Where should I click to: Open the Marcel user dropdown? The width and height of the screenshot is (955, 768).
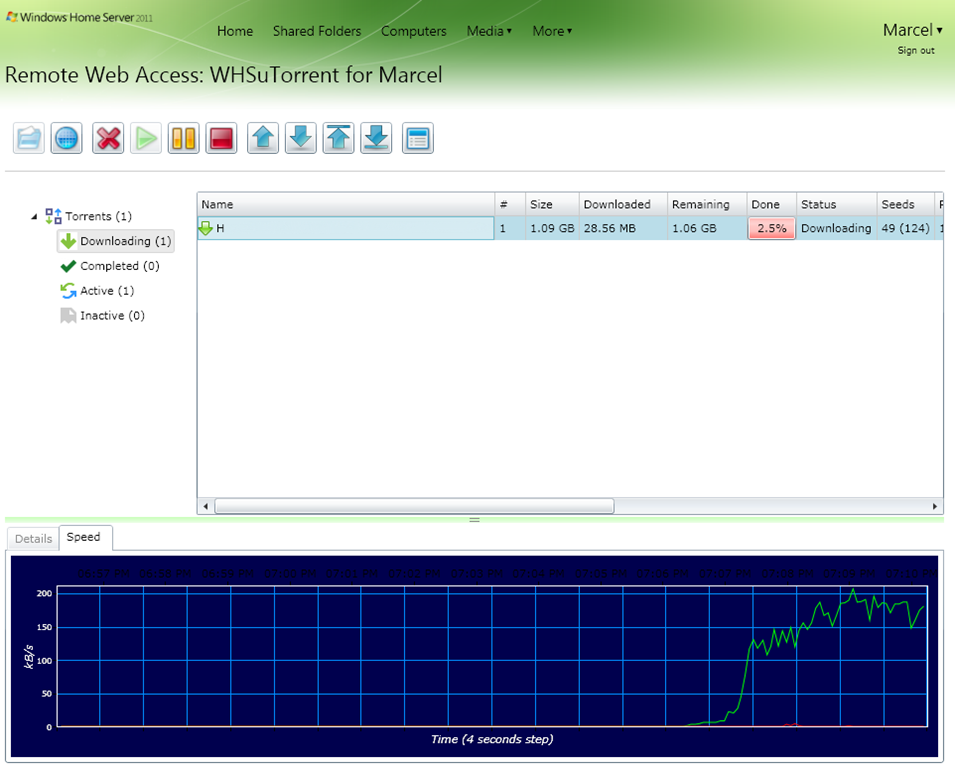(912, 30)
